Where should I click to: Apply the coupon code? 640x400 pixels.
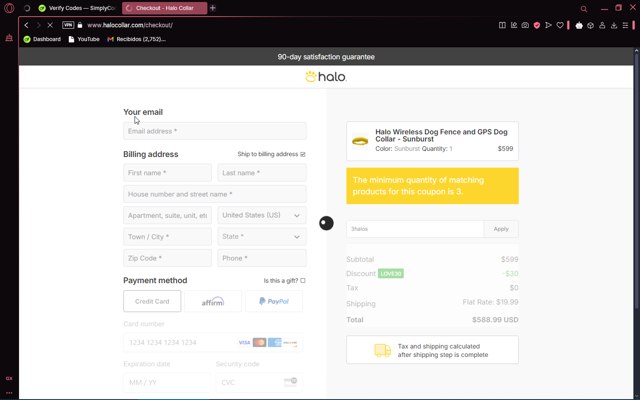pos(501,229)
